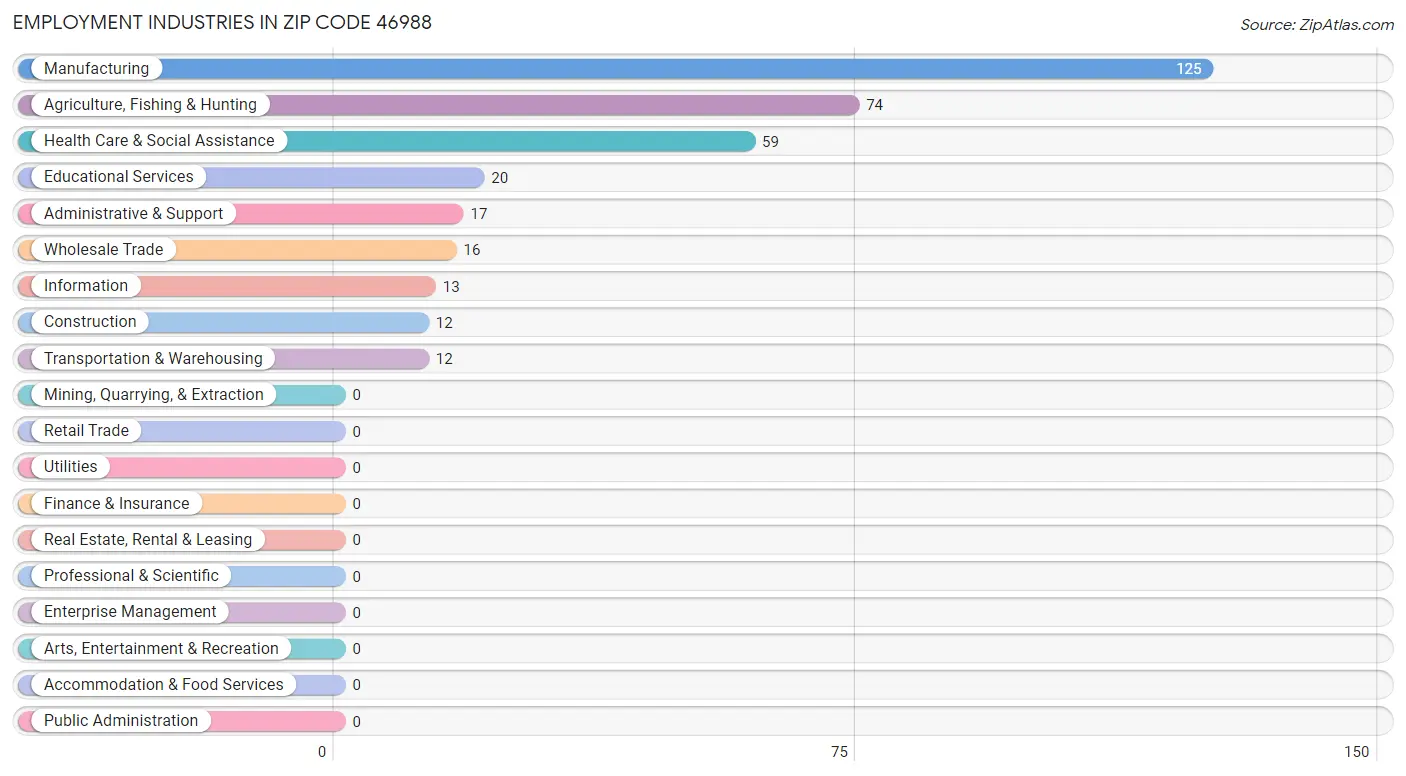Click the Educational Services value 20
The image size is (1406, 776).
coord(500,178)
